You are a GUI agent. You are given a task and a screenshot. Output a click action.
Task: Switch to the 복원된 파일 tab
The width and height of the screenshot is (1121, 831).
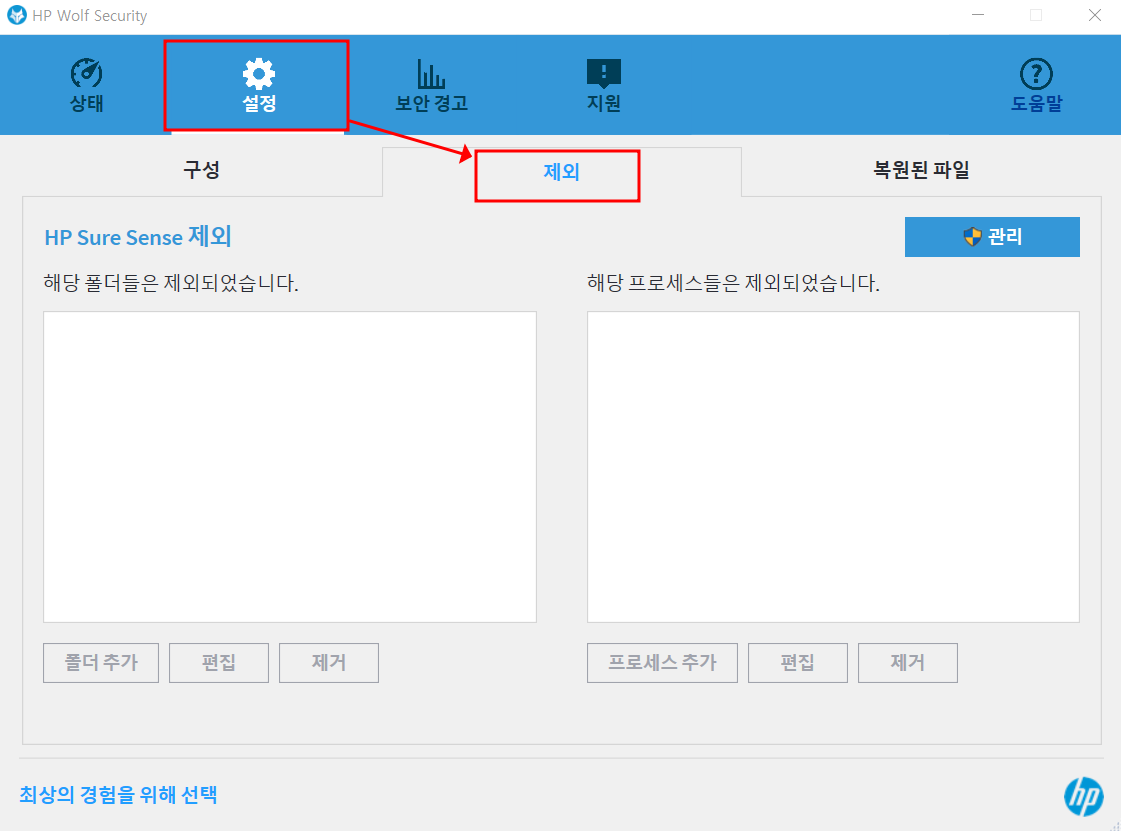pos(921,170)
